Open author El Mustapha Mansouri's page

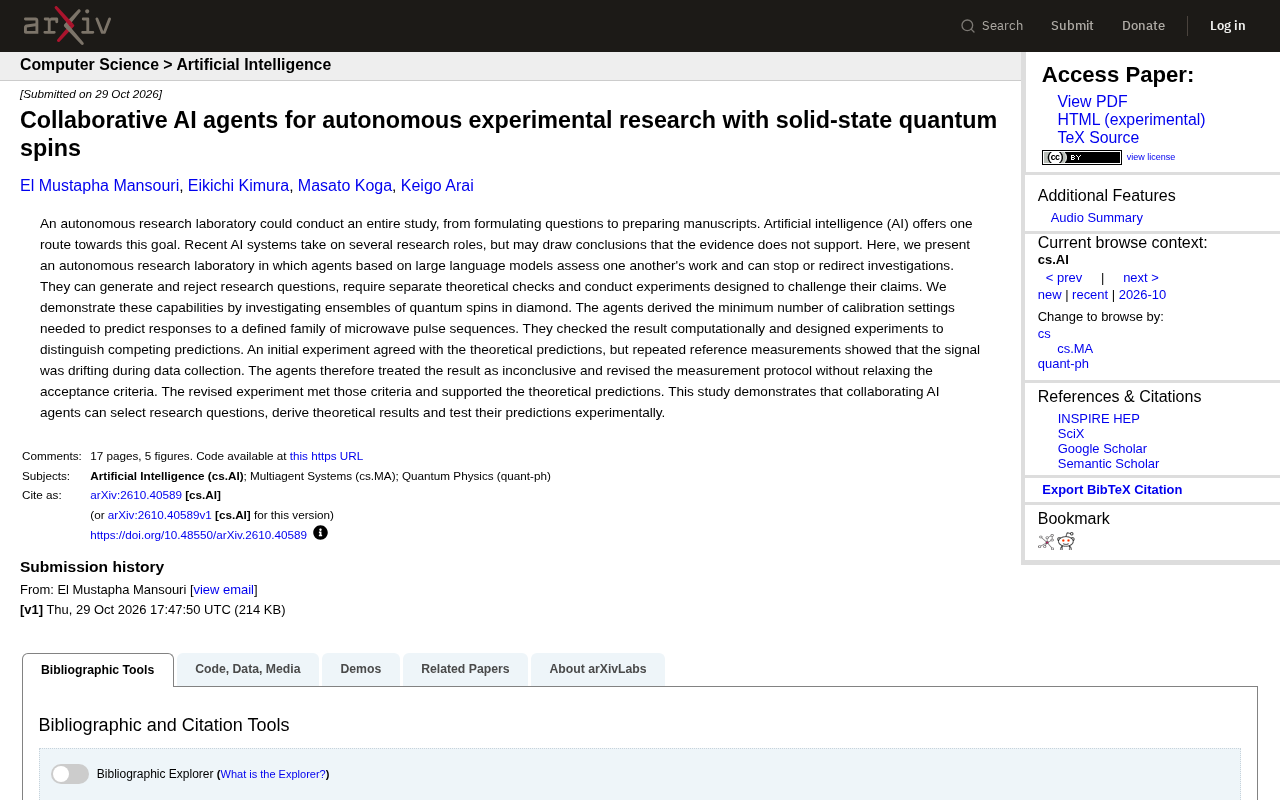click(100, 186)
